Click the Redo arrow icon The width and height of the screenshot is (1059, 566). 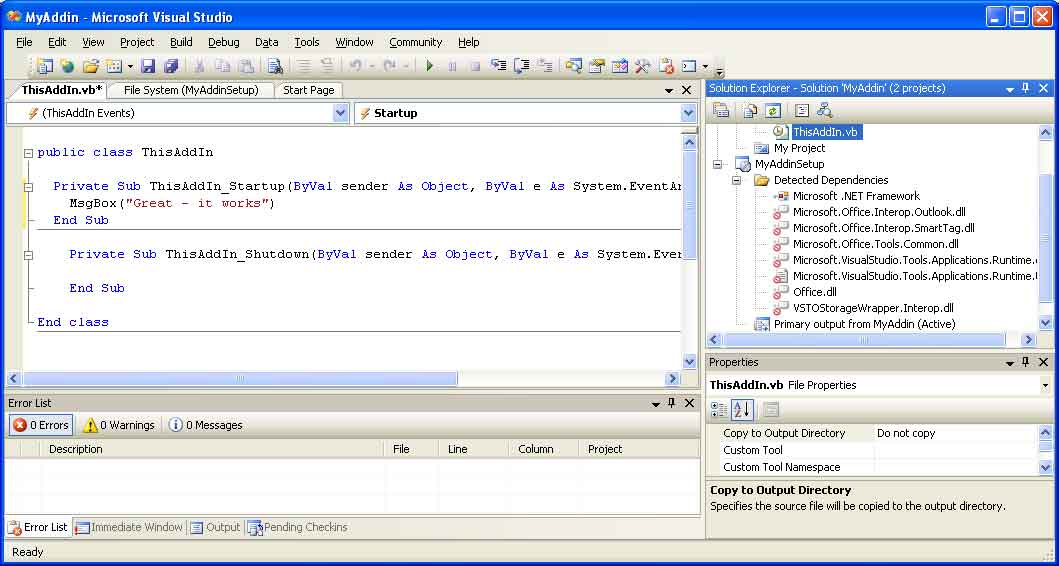pos(390,66)
